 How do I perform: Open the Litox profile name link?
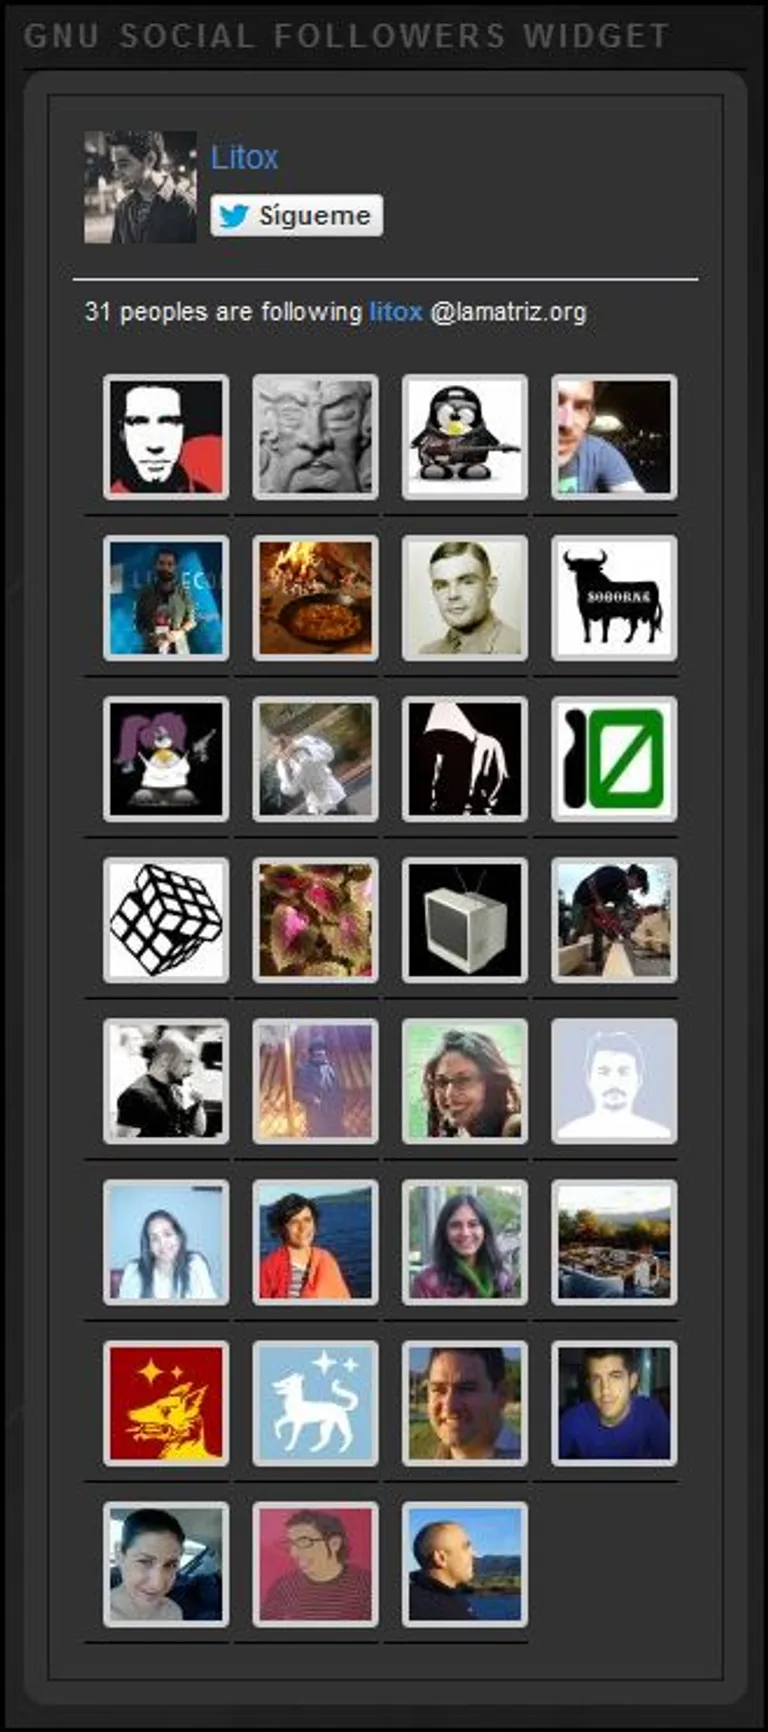point(244,157)
